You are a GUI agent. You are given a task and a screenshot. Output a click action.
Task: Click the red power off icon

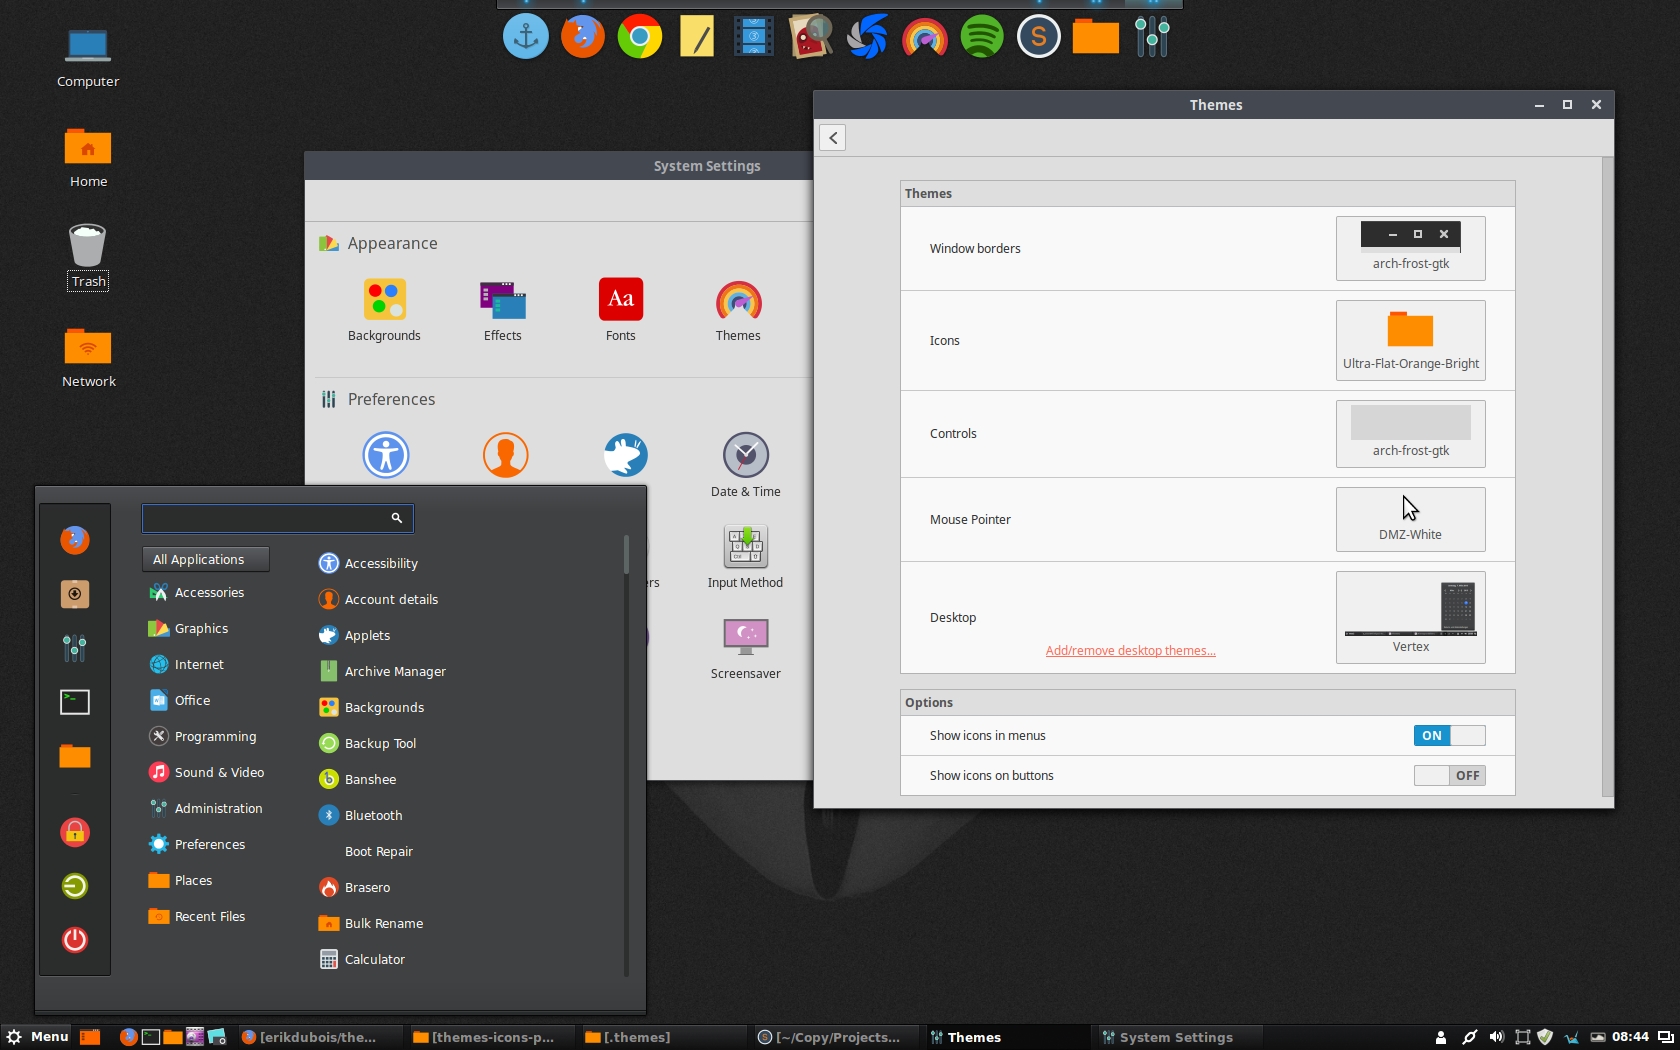75,940
